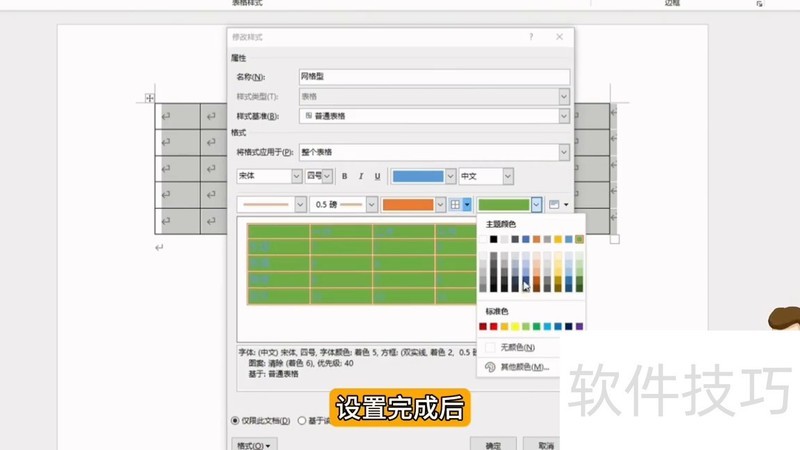The width and height of the screenshot is (800, 450).
Task: Pick the darkest green theme shade
Action: click(x=579, y=288)
